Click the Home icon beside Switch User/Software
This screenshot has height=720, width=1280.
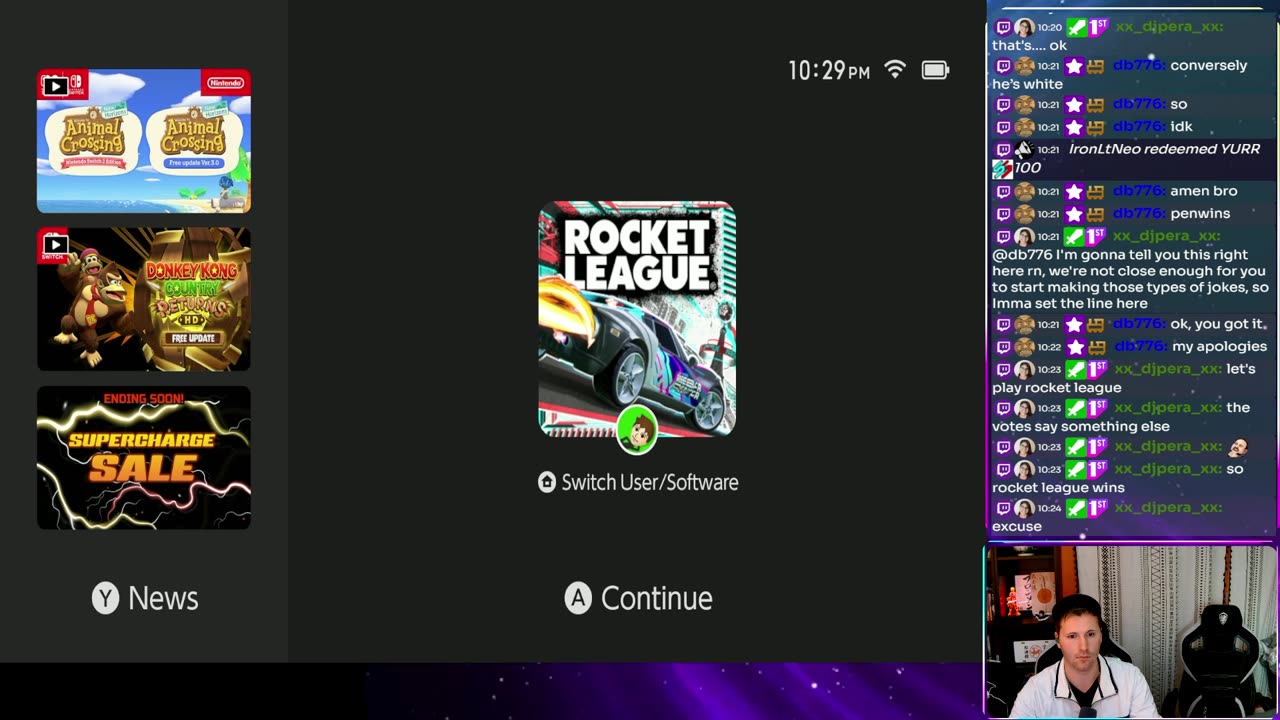click(x=547, y=482)
